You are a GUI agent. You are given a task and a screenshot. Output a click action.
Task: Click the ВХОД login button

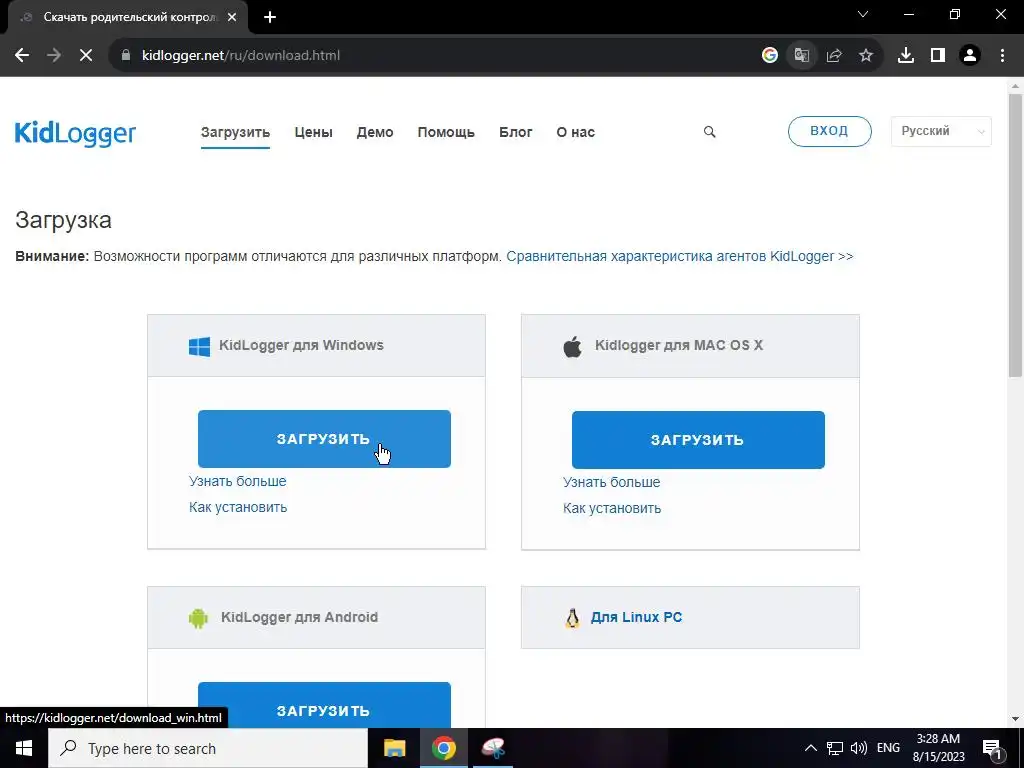[x=829, y=131]
